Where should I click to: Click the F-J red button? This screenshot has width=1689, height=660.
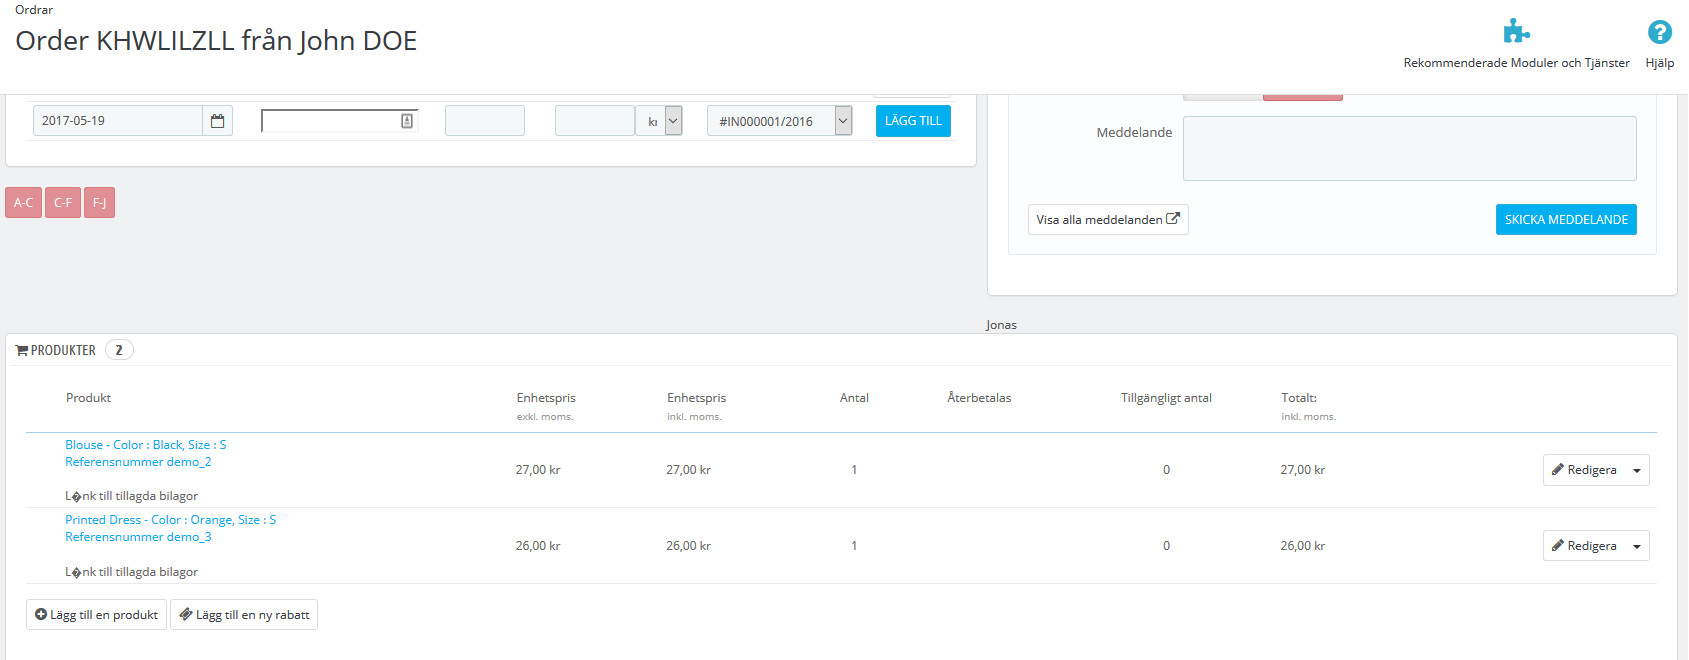point(99,202)
